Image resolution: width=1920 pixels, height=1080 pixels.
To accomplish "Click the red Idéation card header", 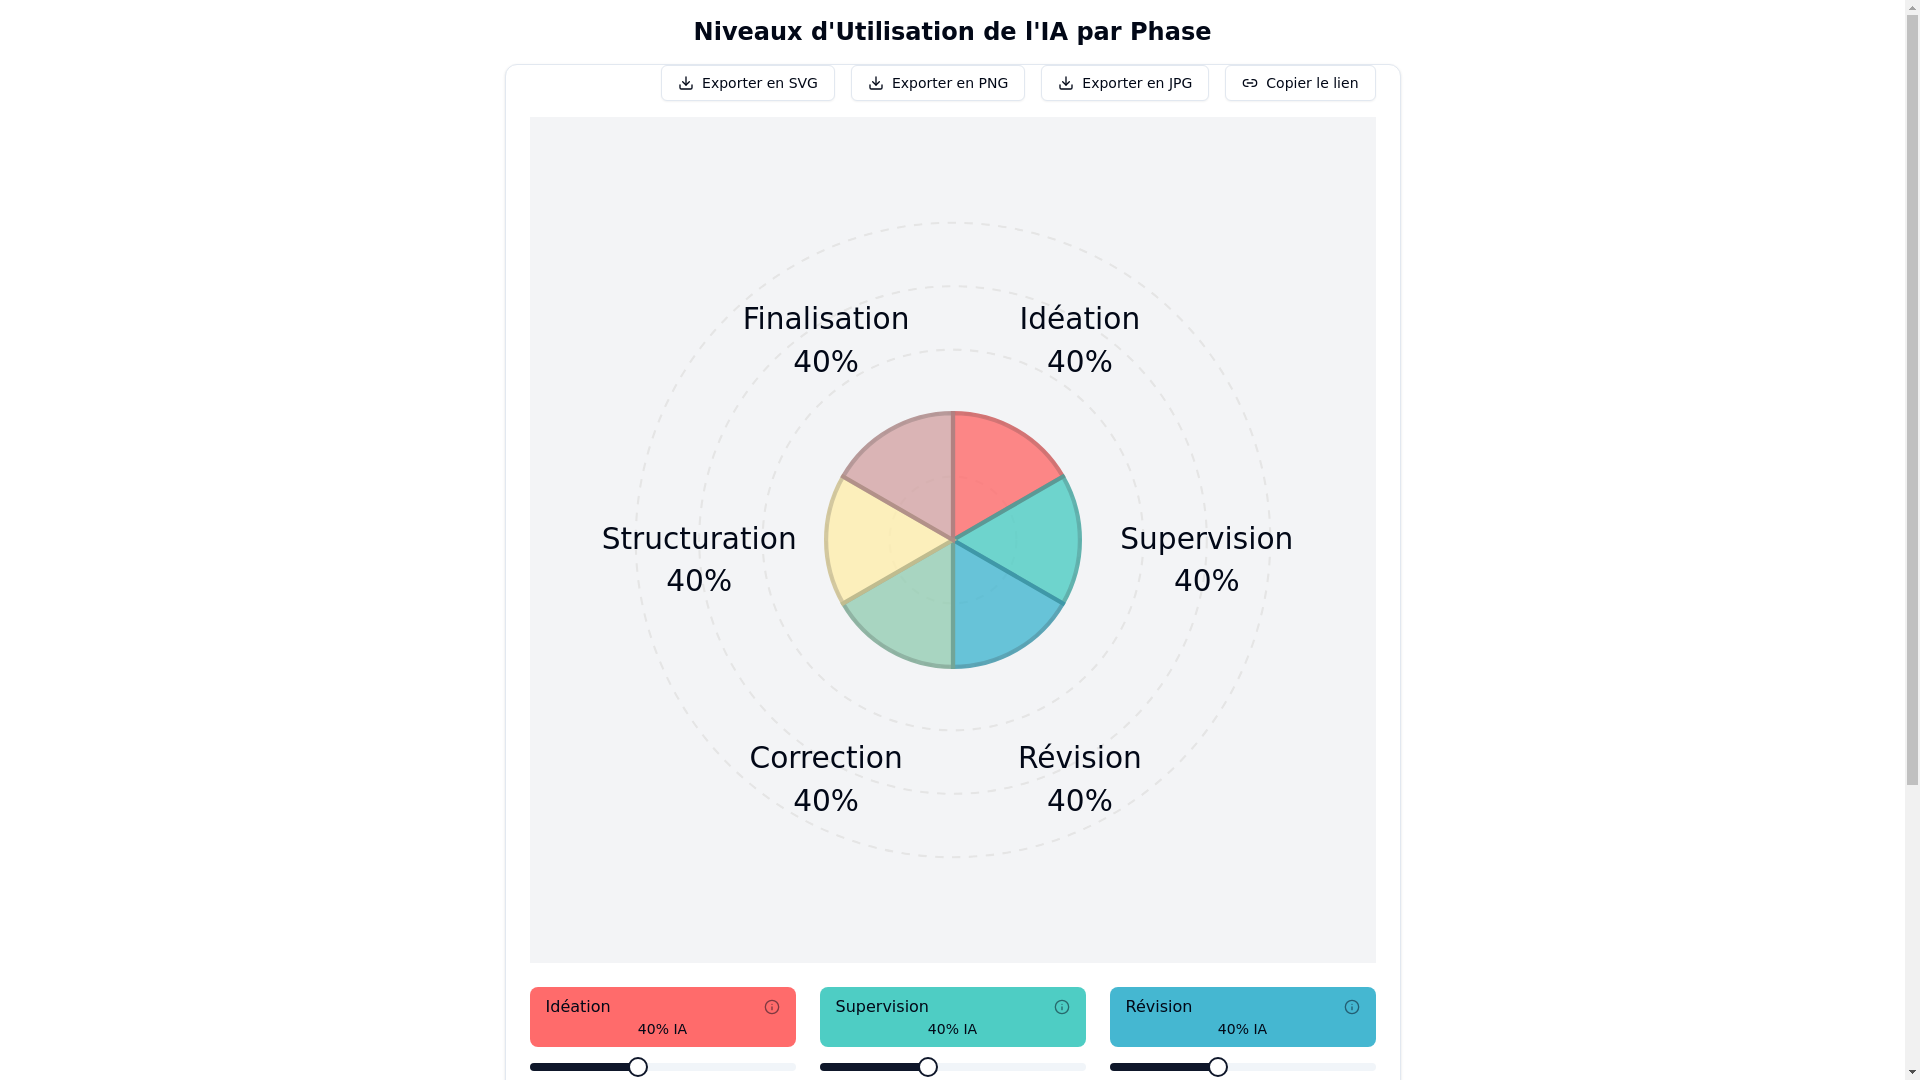I will point(663,1017).
